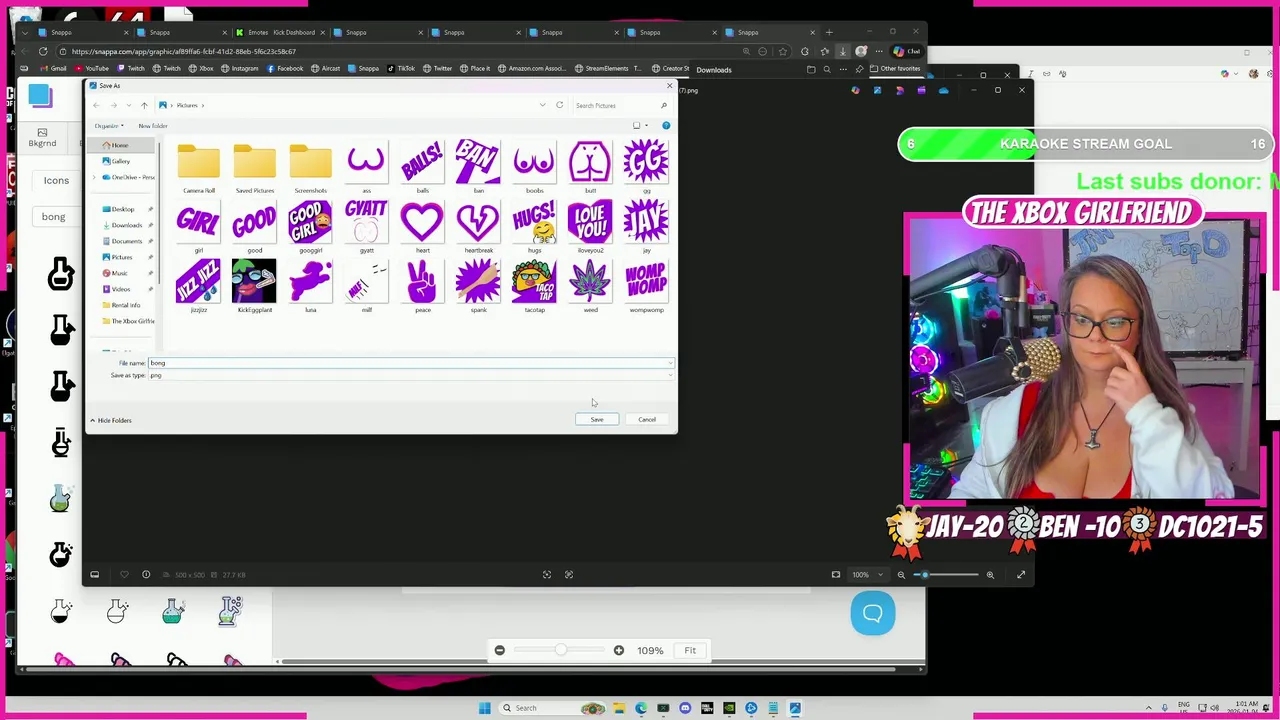Select Desktop in the navigation pane
Viewport: 1280px width, 720px height.
coord(122,209)
